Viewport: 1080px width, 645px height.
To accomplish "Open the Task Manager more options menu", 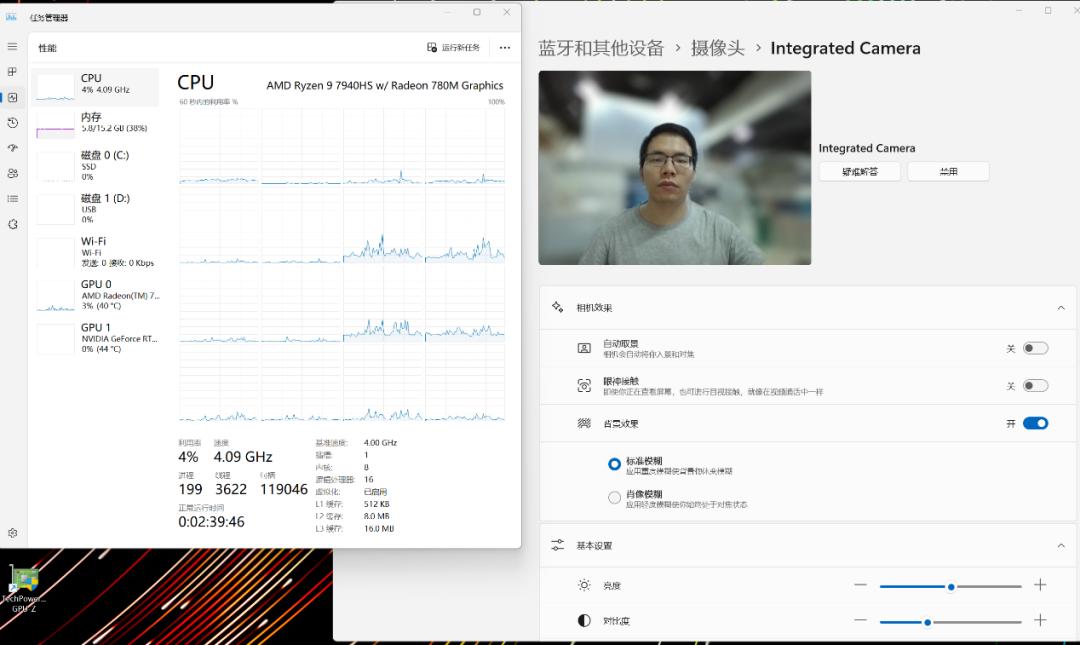I will tap(504, 47).
